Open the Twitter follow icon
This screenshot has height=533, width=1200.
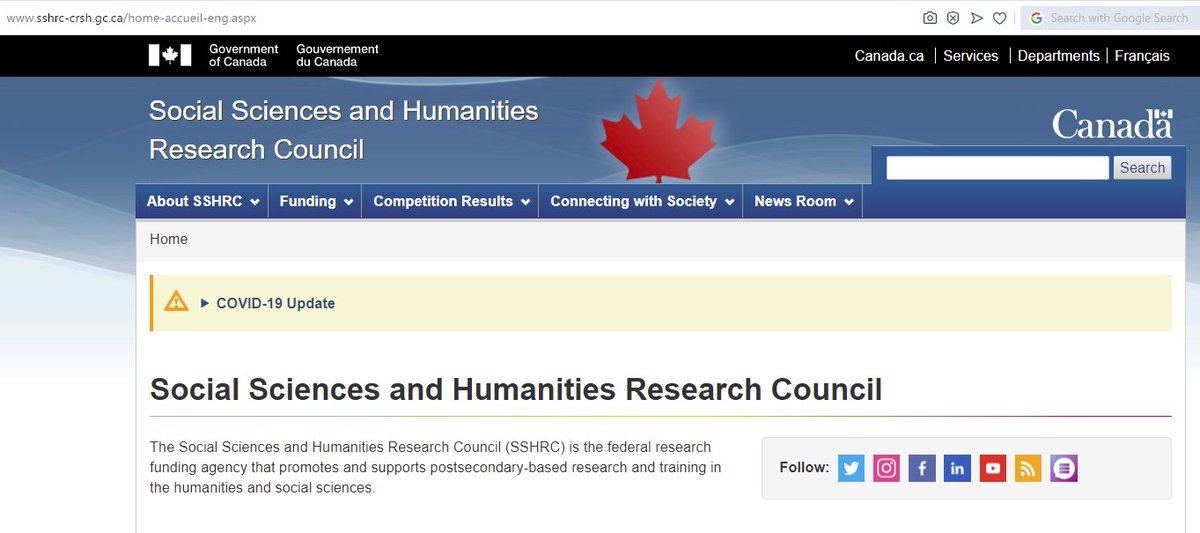(x=851, y=468)
